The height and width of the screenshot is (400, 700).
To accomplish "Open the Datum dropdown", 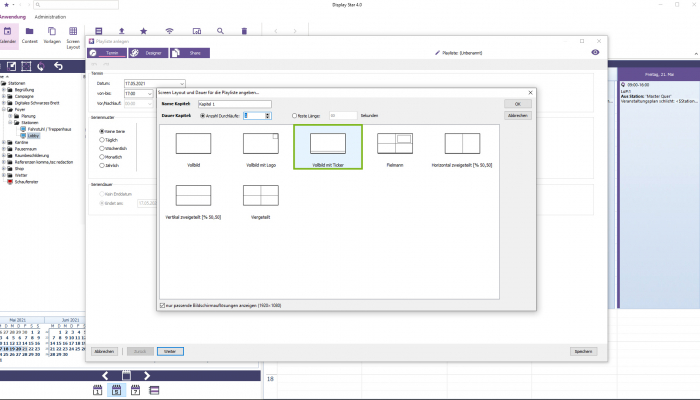I will point(180,83).
